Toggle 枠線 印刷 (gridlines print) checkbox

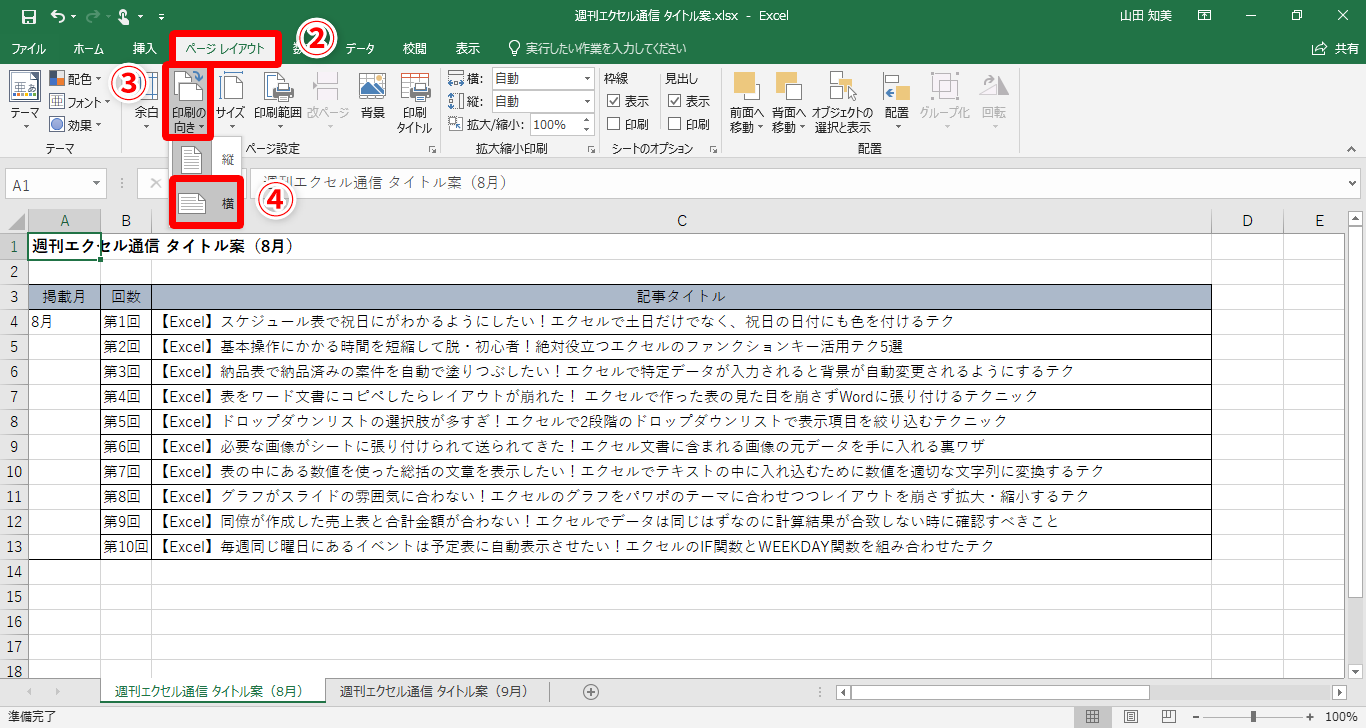(614, 124)
